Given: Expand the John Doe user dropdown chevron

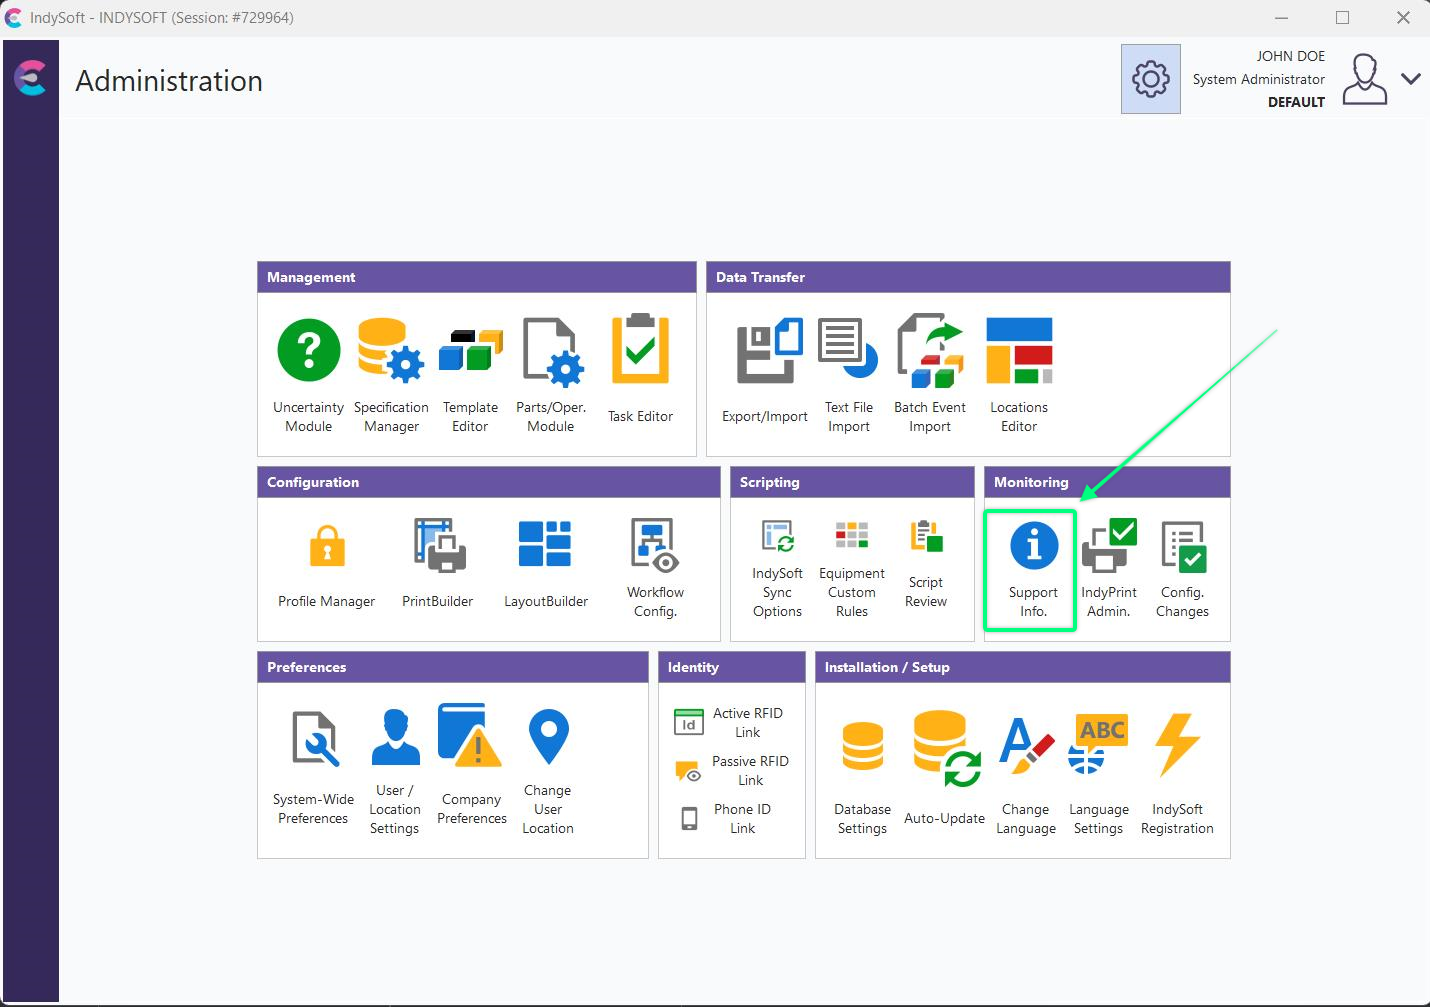Looking at the screenshot, I should coord(1410,79).
